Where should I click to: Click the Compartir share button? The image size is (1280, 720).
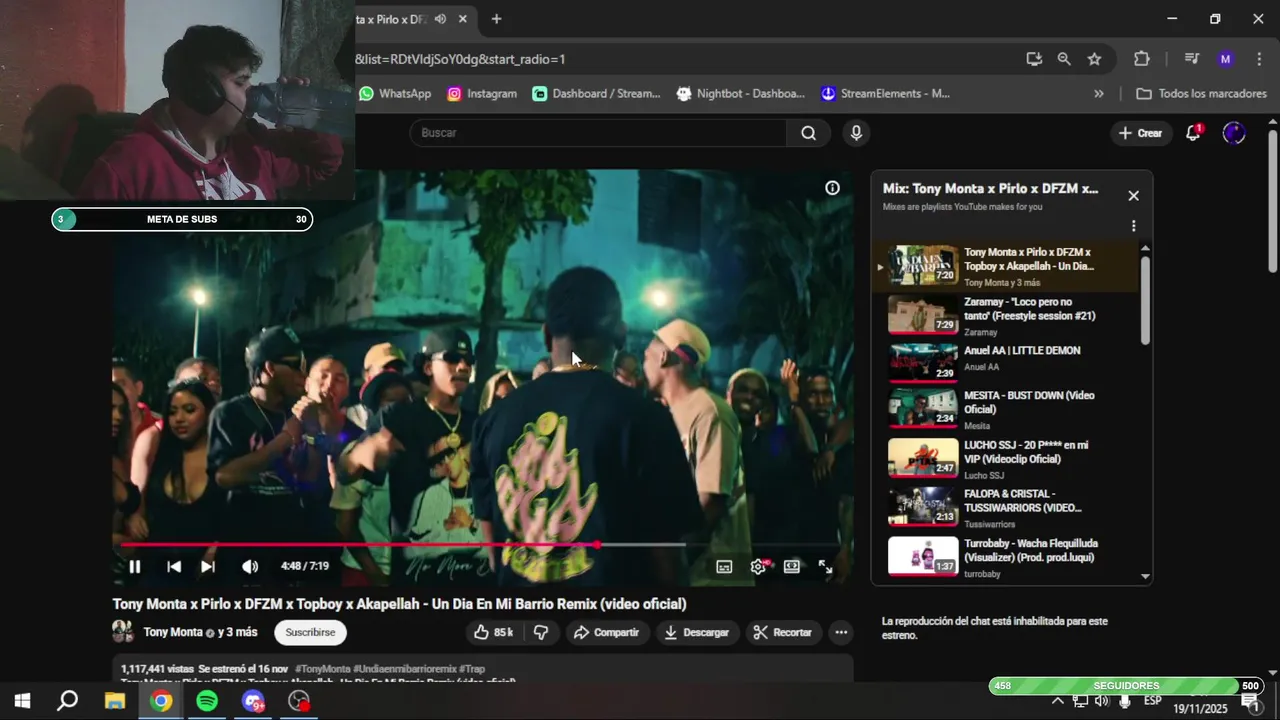pyautogui.click(x=606, y=632)
